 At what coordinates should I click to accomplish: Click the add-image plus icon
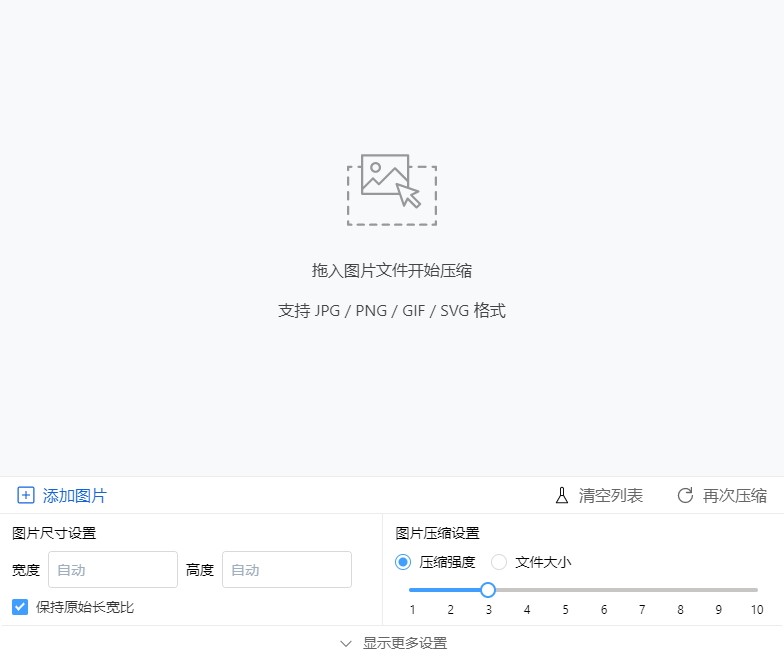[26, 495]
